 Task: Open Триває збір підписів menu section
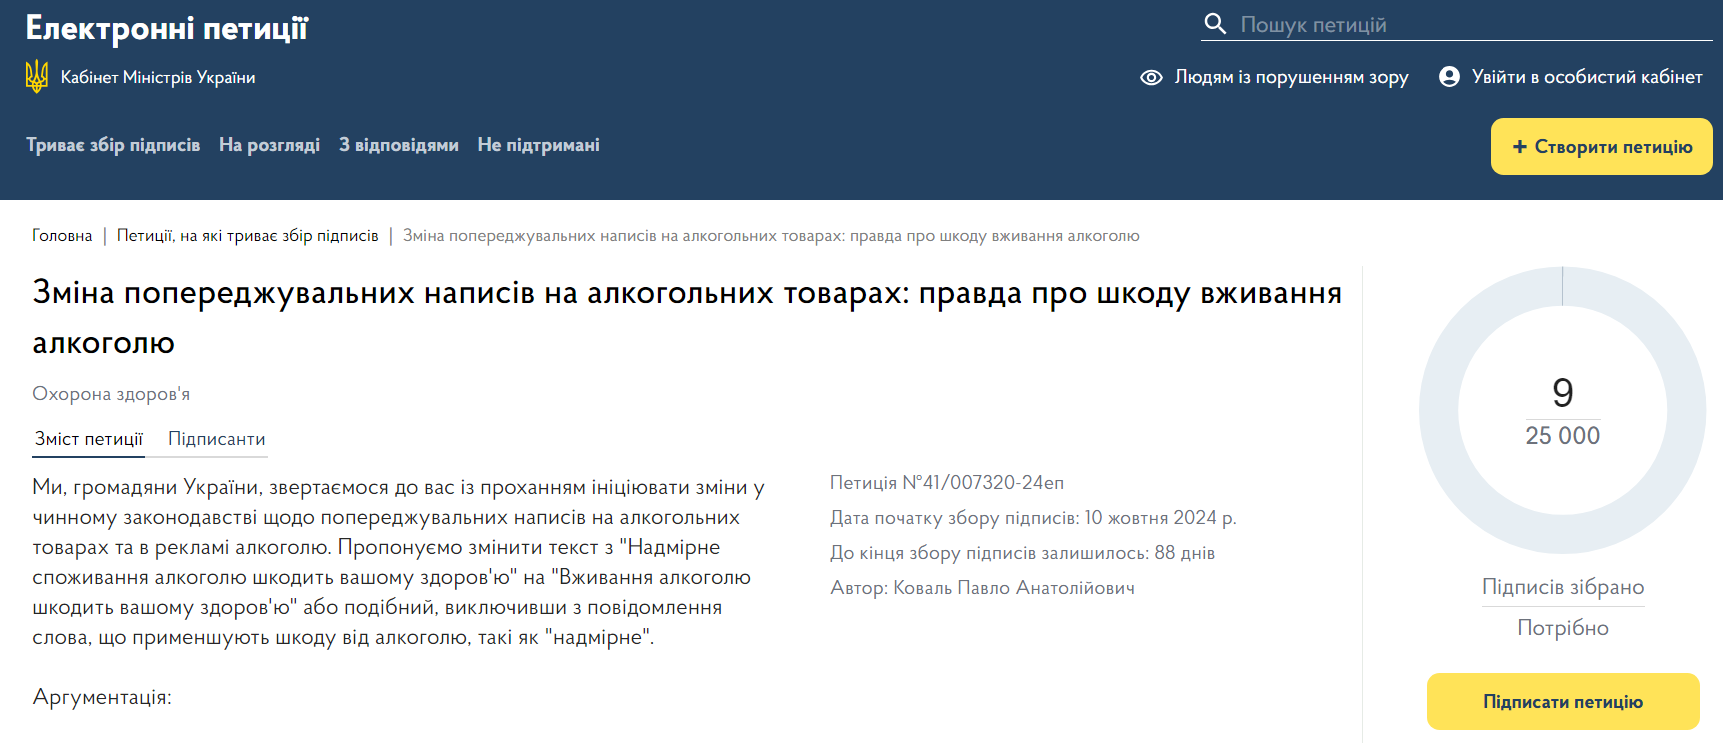coord(113,145)
